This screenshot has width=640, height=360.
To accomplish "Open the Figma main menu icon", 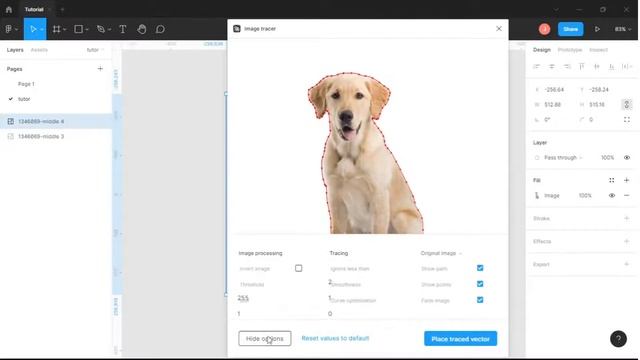I will pos(9,29).
